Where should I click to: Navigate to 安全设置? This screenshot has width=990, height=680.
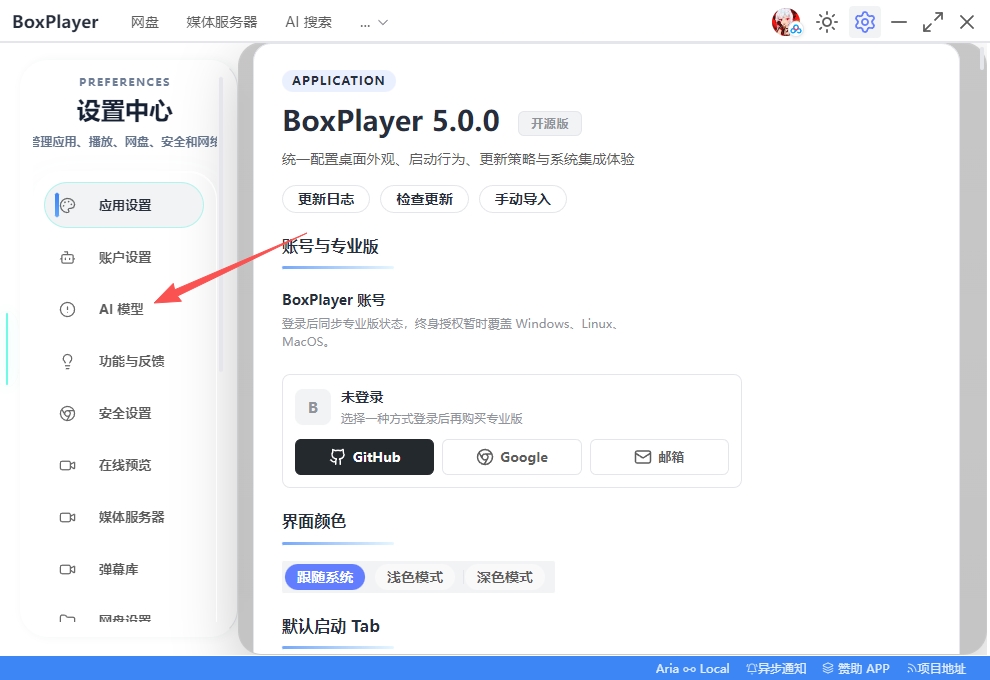pos(124,414)
